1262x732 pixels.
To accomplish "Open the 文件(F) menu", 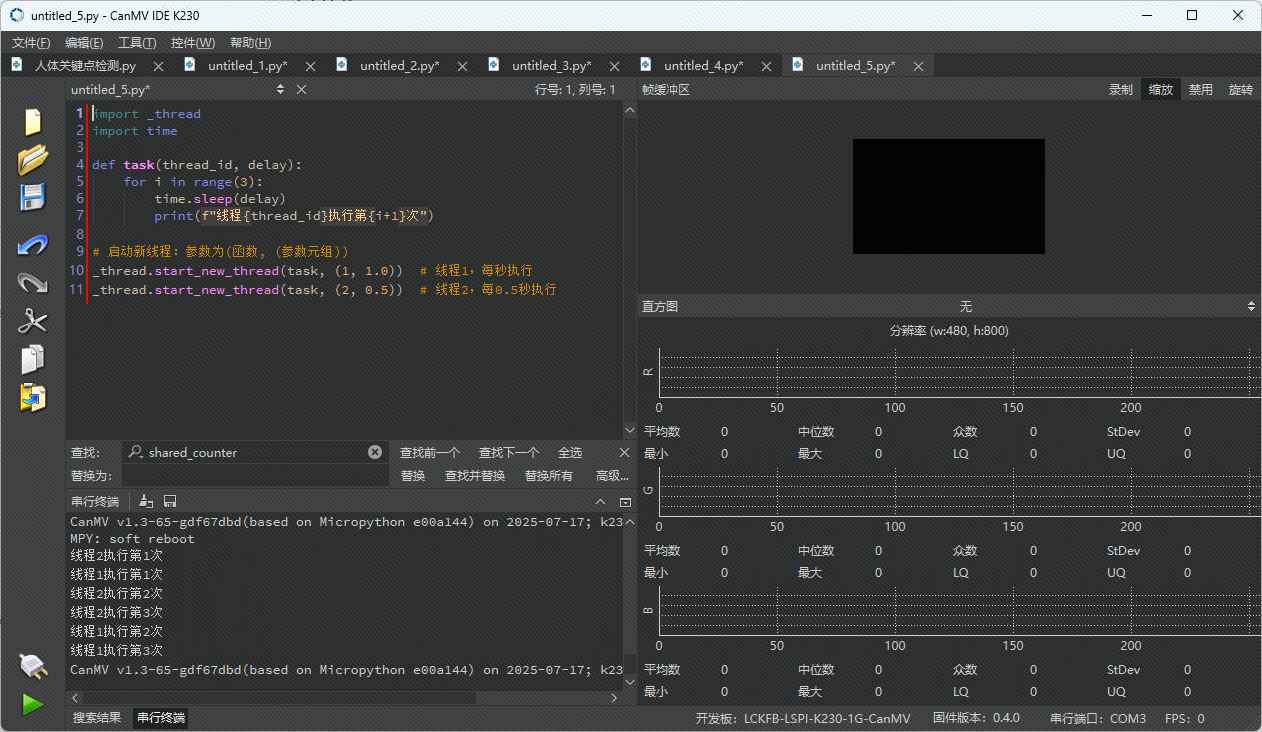I will (x=31, y=42).
